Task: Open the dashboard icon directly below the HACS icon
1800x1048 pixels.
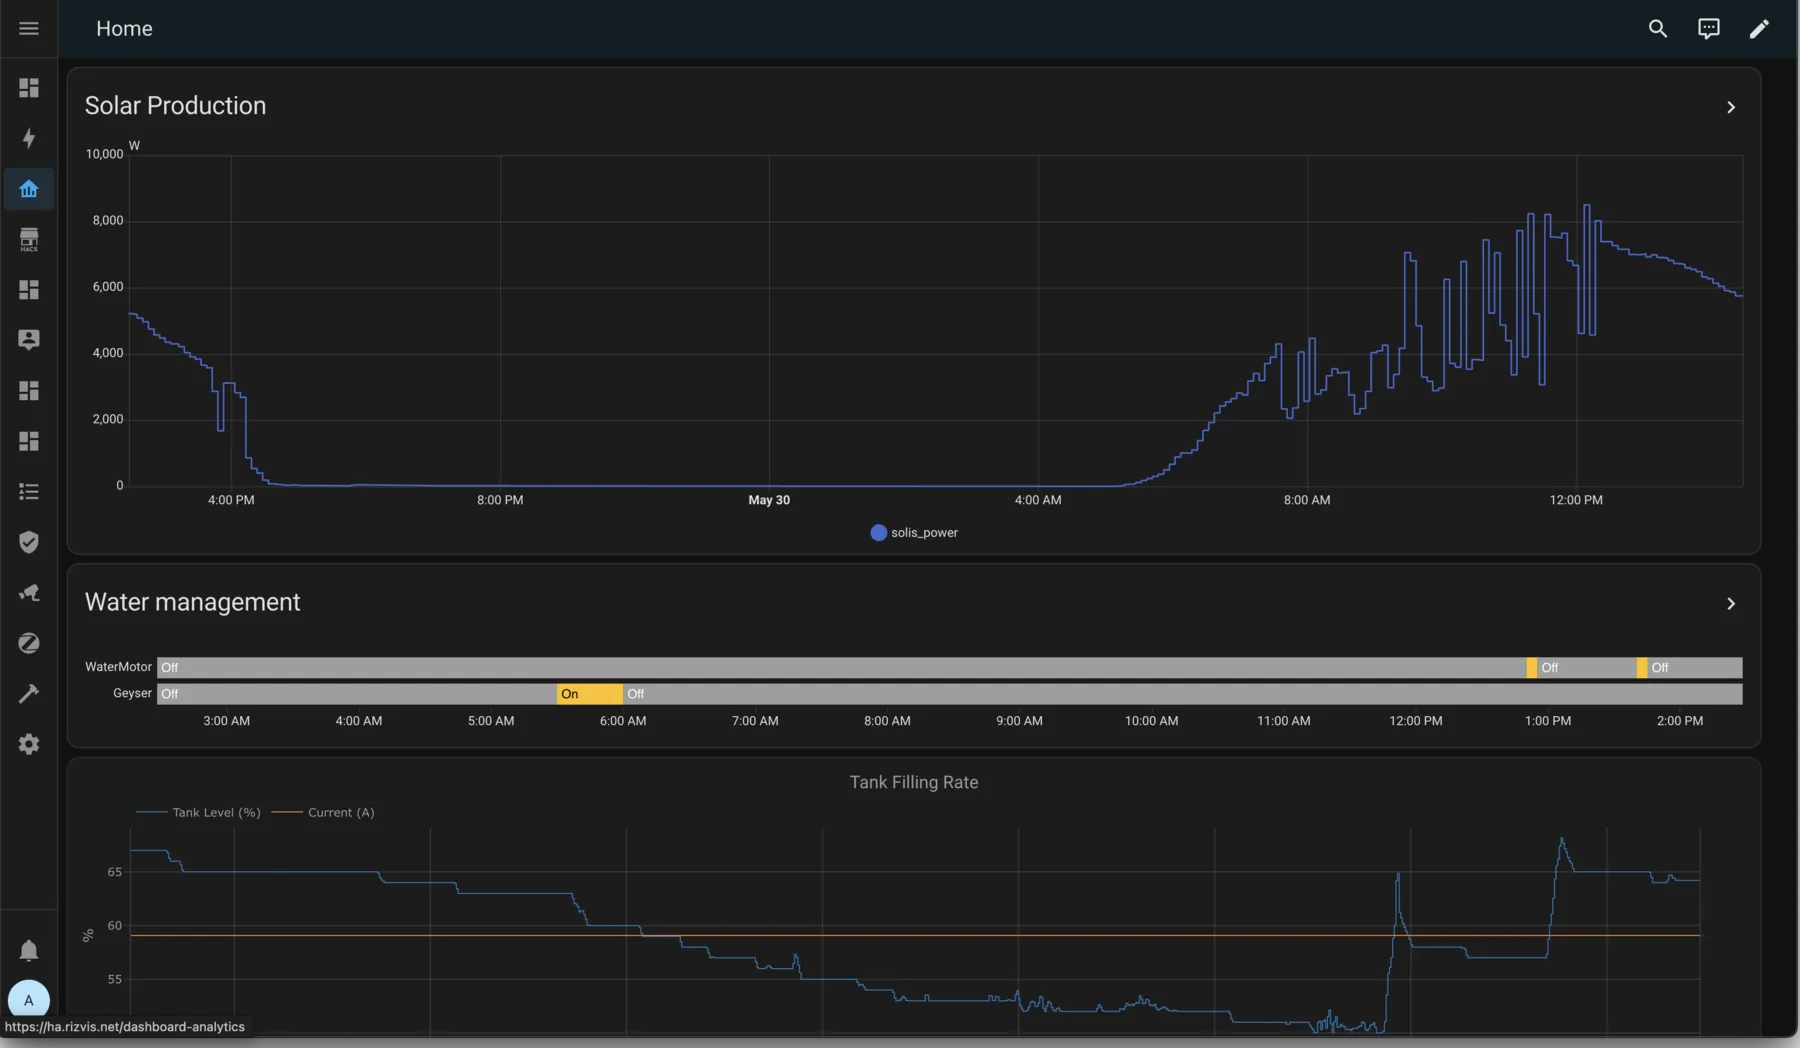Action: pos(29,290)
